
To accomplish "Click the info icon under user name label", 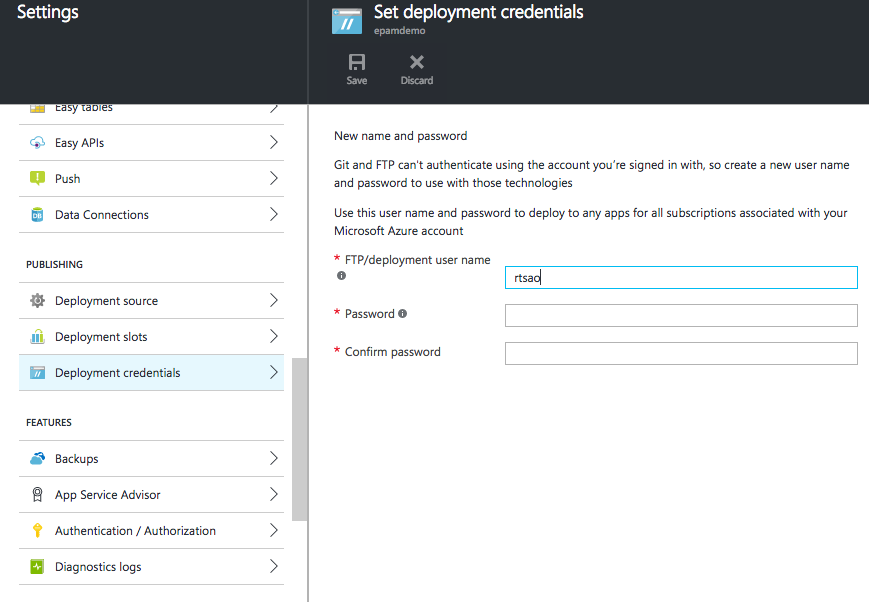I will [x=341, y=276].
